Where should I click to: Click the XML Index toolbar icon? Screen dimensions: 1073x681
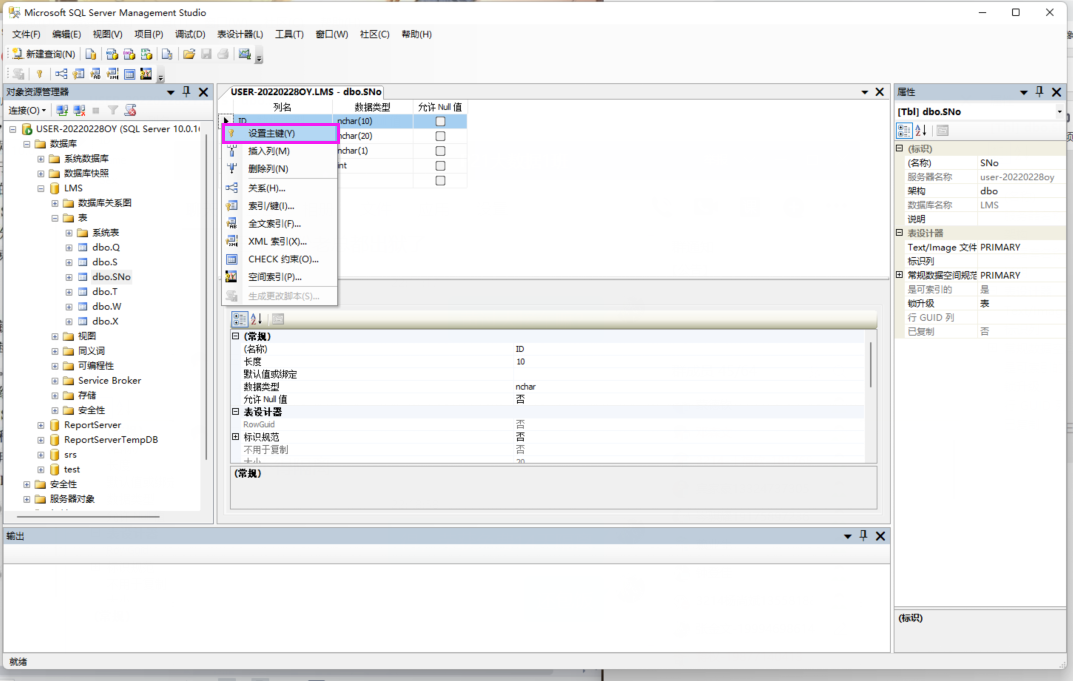[112, 74]
